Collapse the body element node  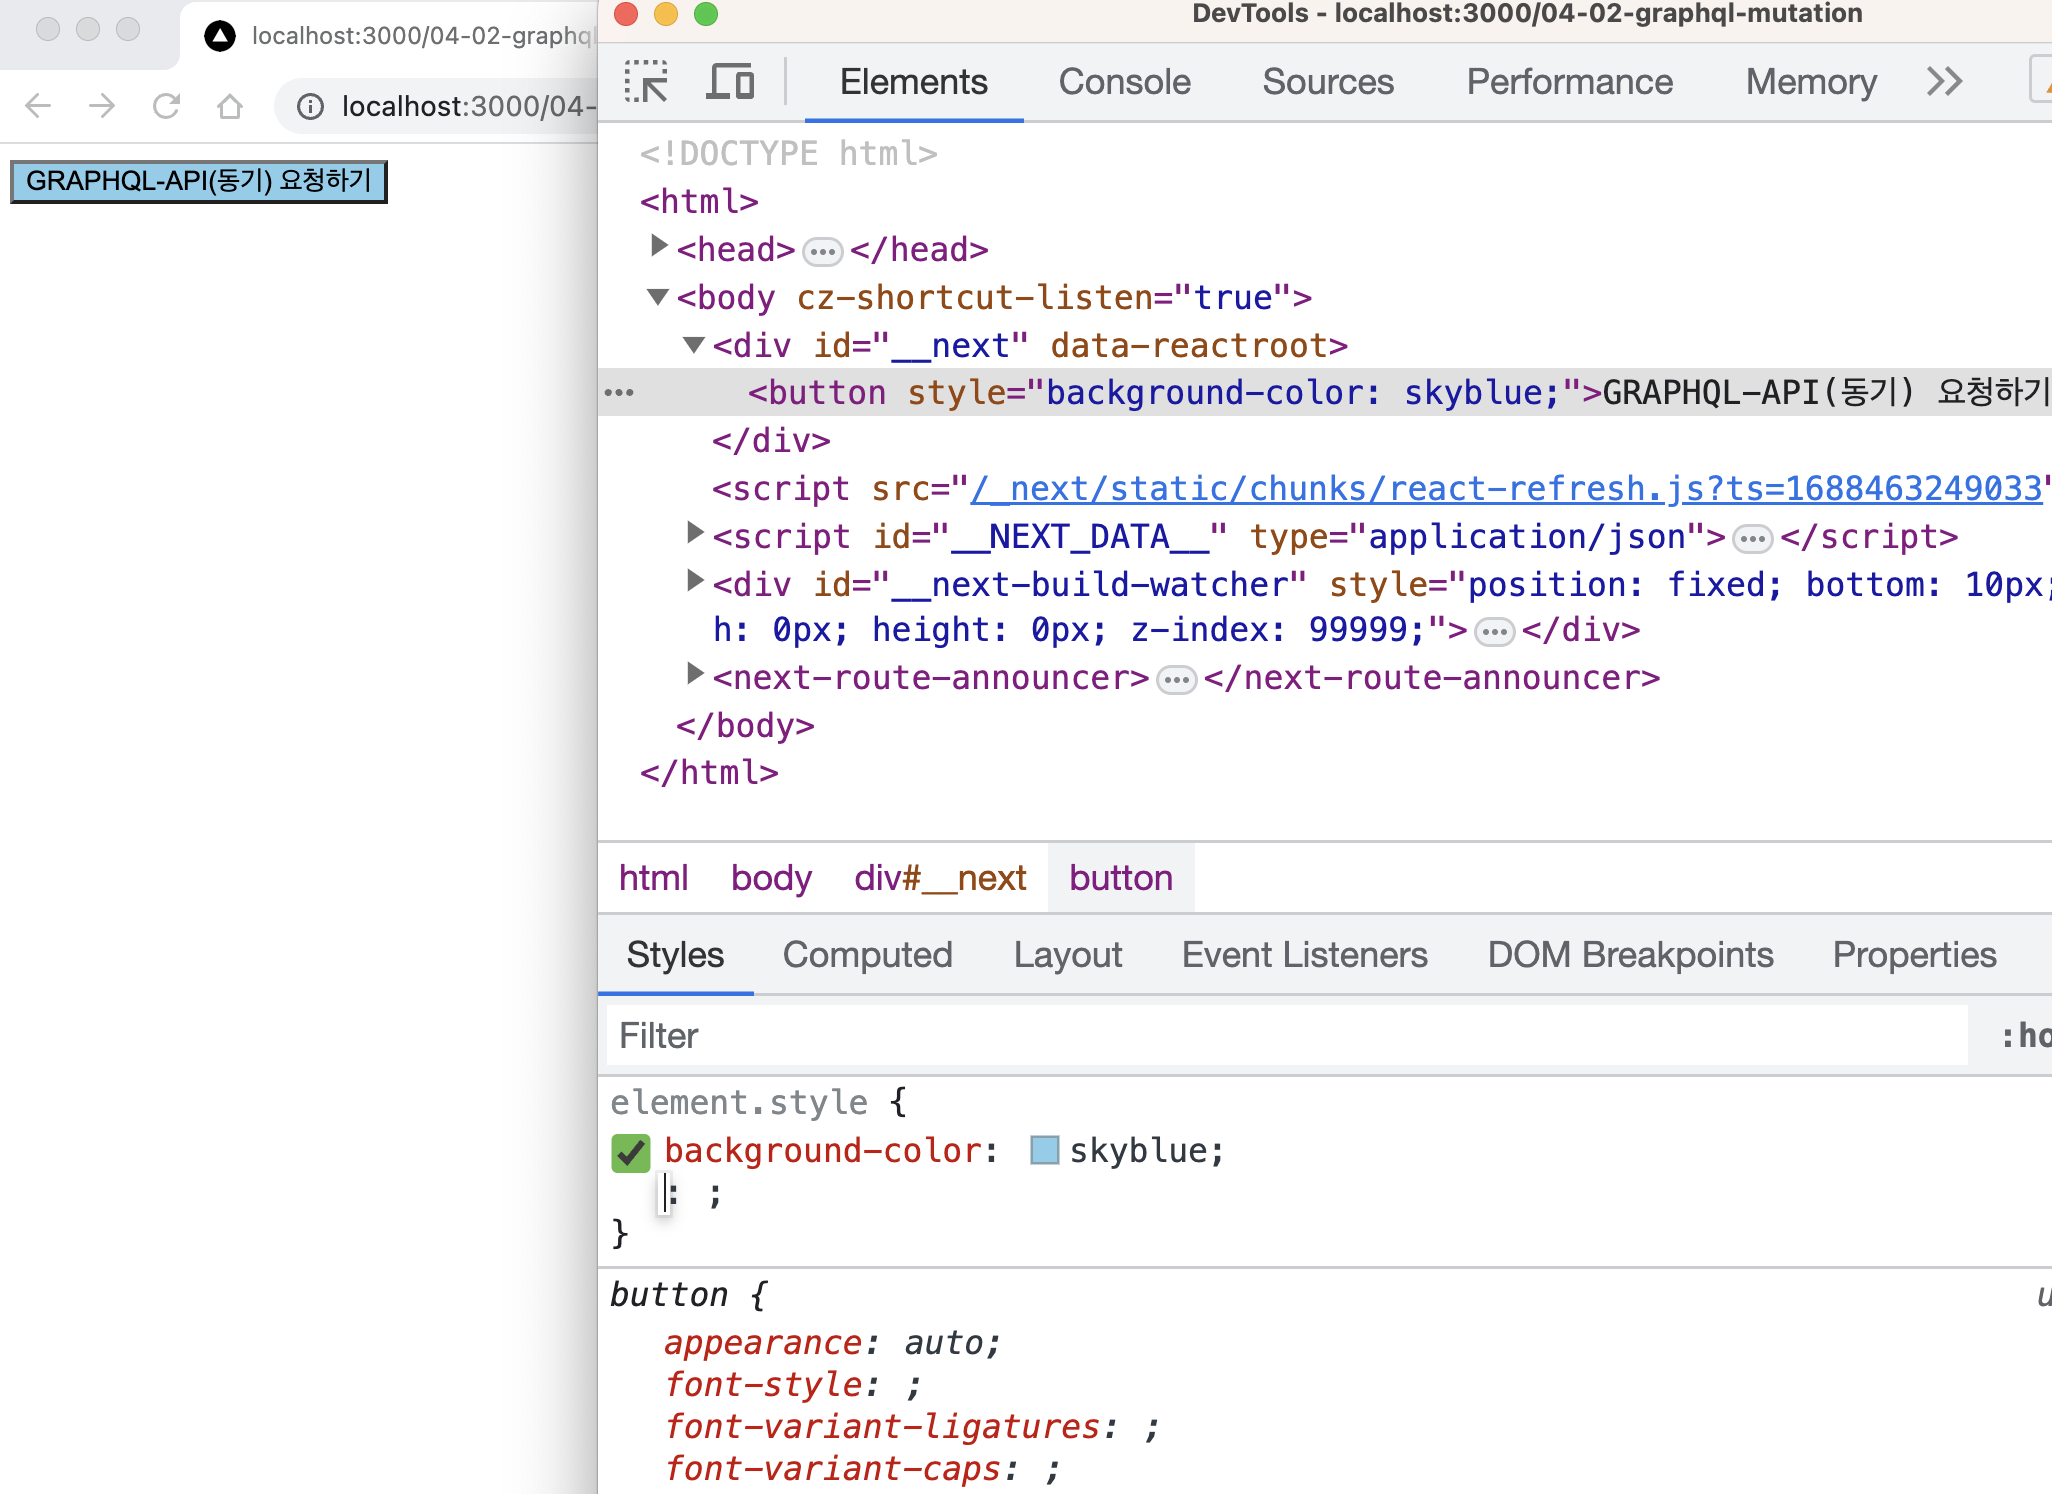(x=658, y=297)
